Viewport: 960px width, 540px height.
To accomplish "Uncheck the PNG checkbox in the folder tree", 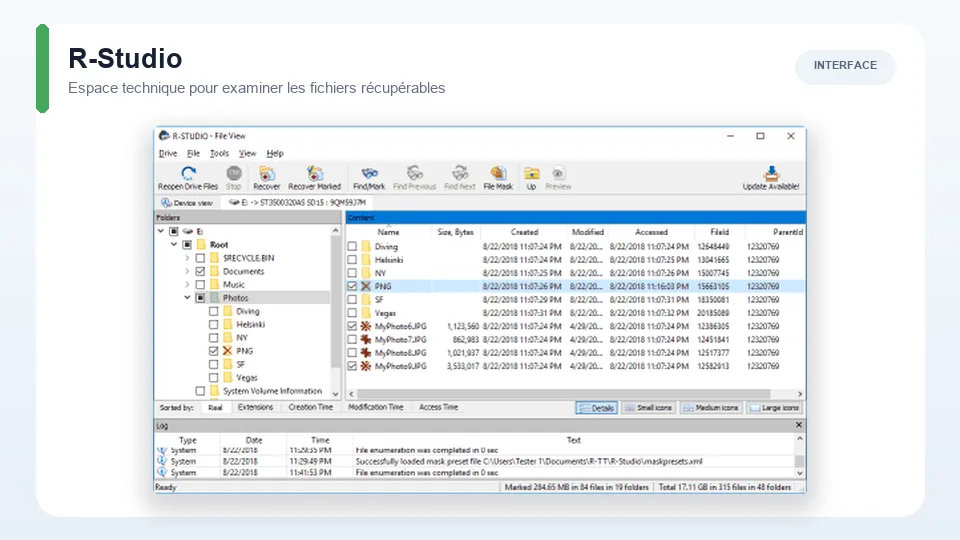I will [213, 351].
